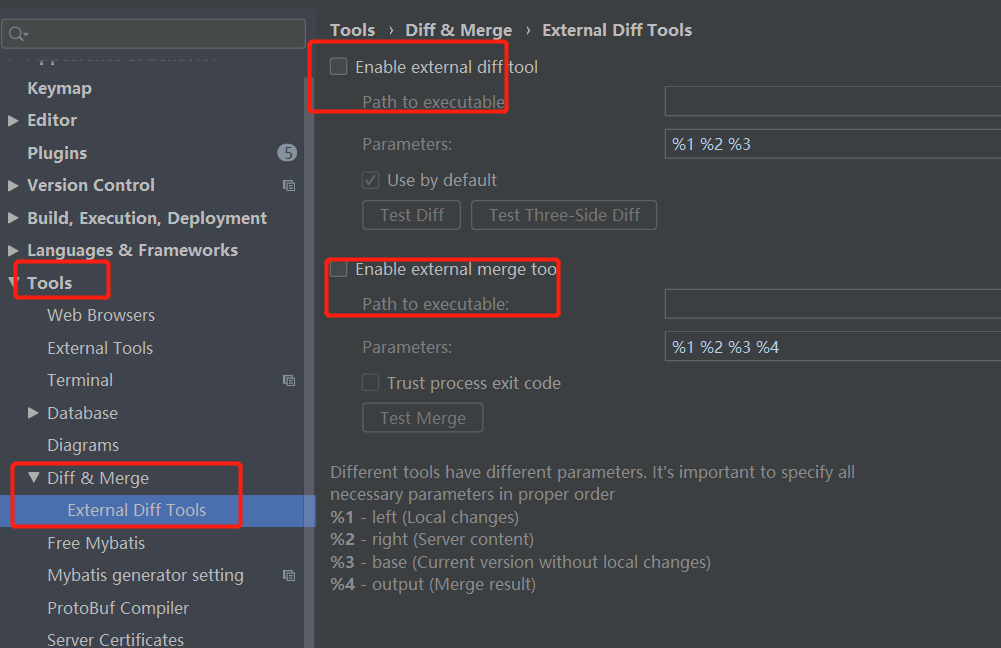Toggle Trust process exit code checkbox
1001x648 pixels.
370,382
